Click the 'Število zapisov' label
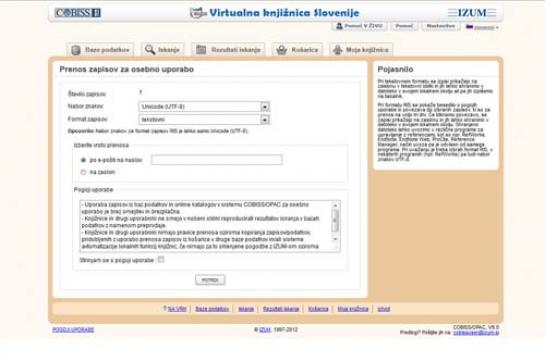545x362 pixels. [x=87, y=94]
